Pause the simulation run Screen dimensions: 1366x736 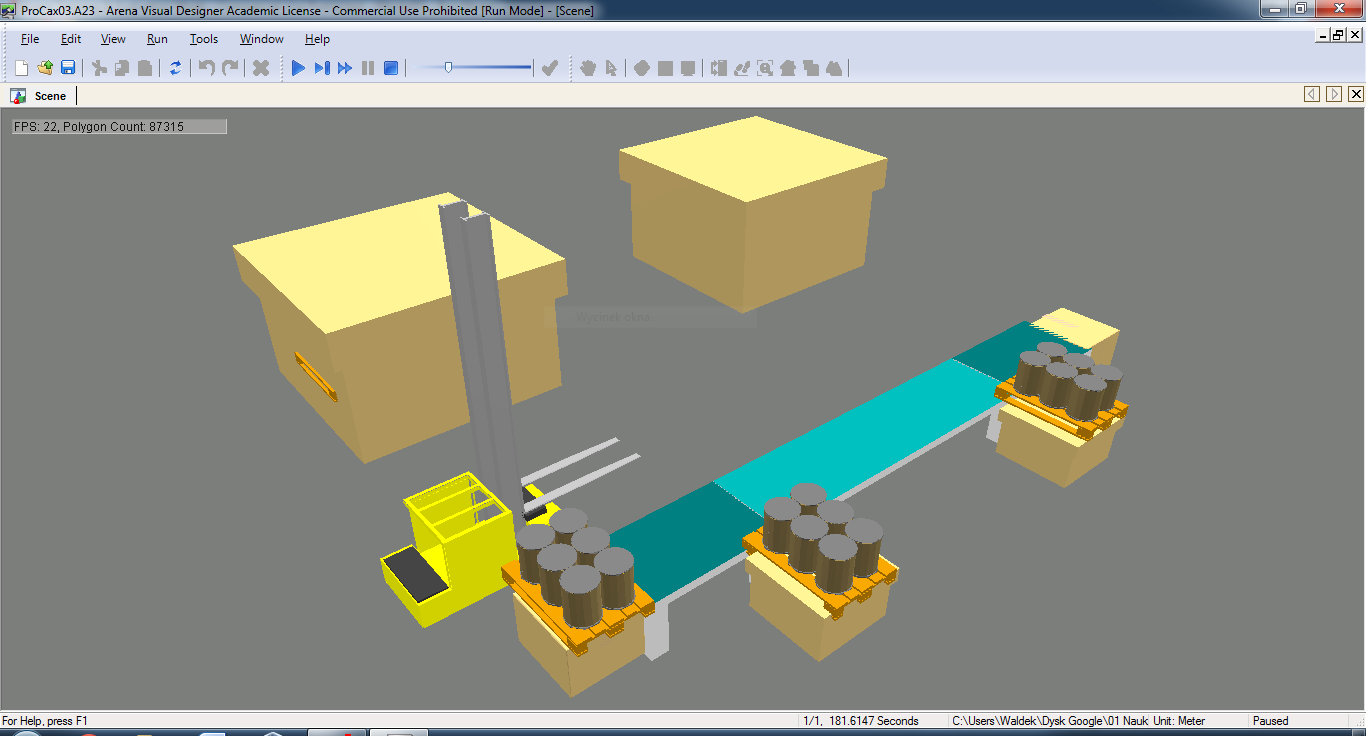click(x=368, y=68)
